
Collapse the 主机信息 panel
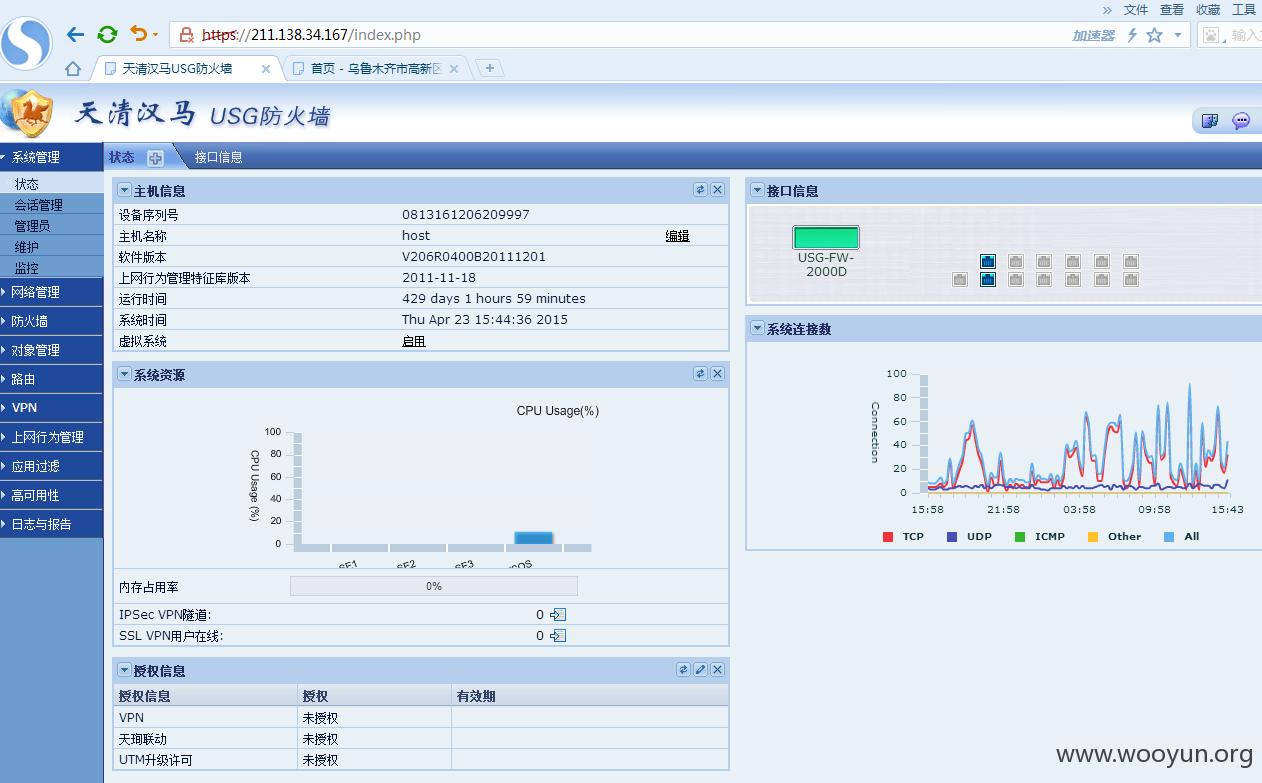pos(124,190)
